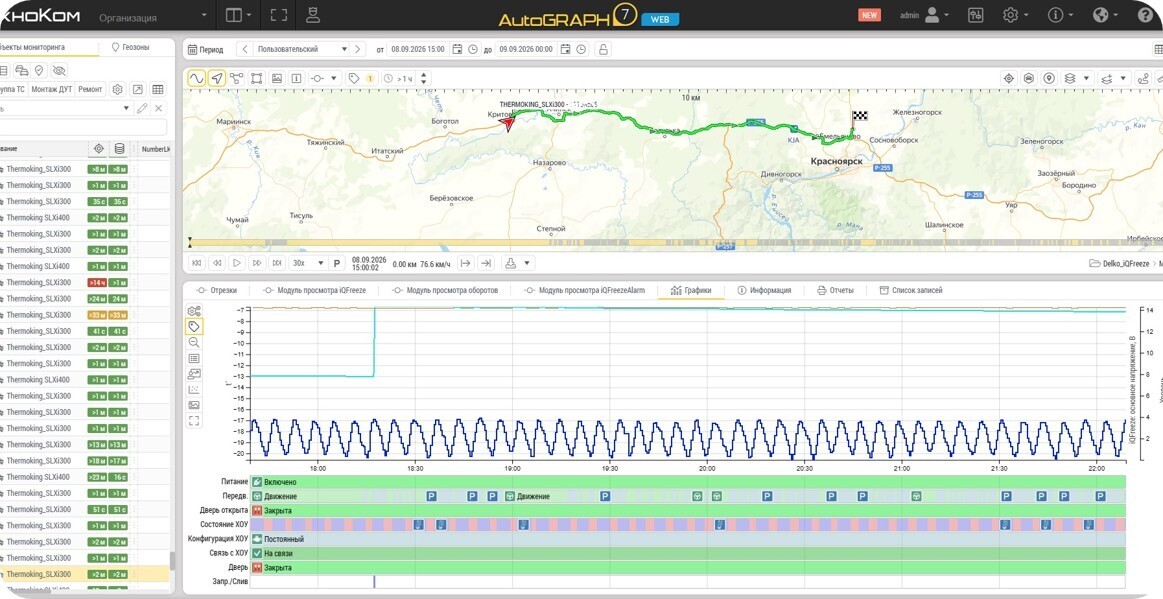Open the gear settings menu in the top bar

point(1015,15)
